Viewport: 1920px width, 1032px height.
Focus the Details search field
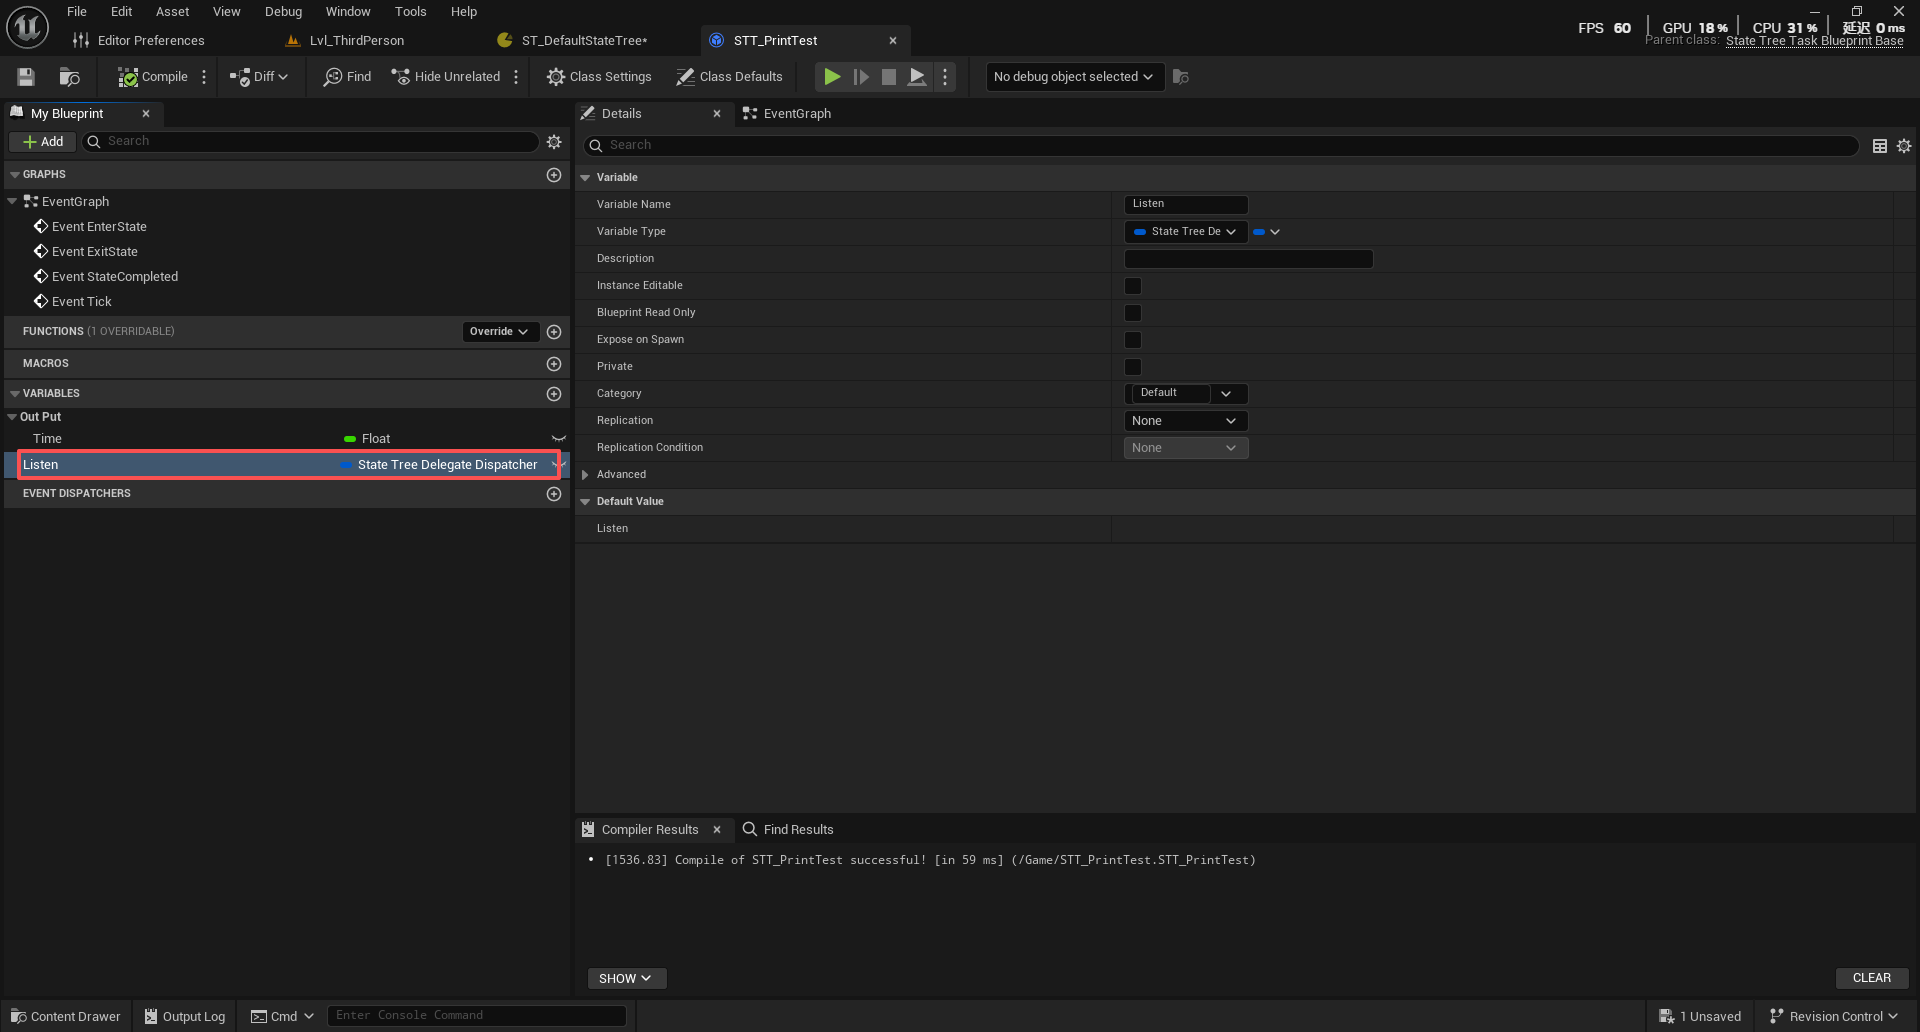[x=1220, y=146]
